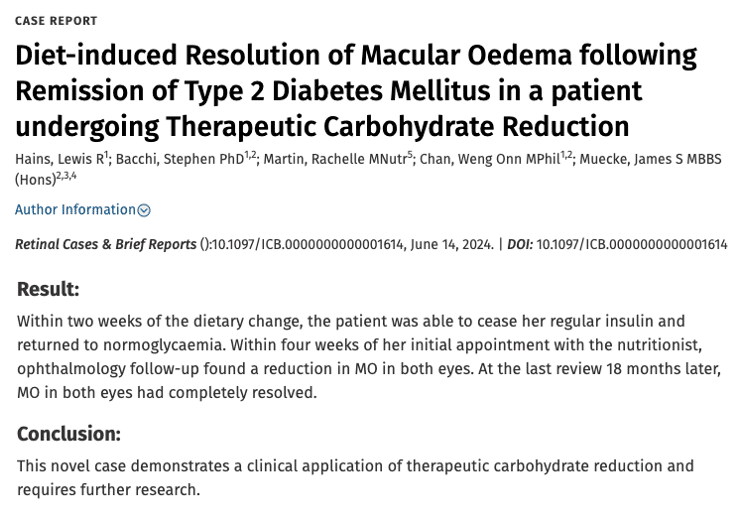Select author Muecke, James S MBBS
The image size is (746, 517).
650,159
